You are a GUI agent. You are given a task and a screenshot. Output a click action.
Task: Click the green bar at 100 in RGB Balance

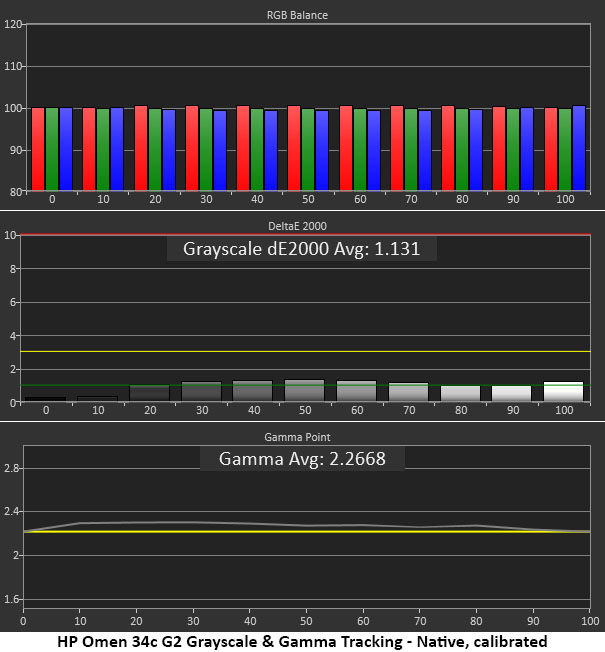pos(565,149)
